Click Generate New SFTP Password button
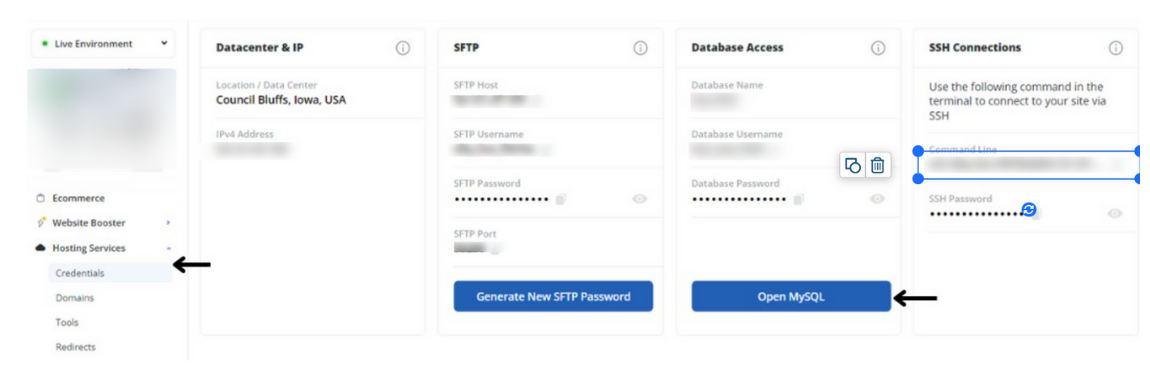This screenshot has width=1150, height=372. 553,296
